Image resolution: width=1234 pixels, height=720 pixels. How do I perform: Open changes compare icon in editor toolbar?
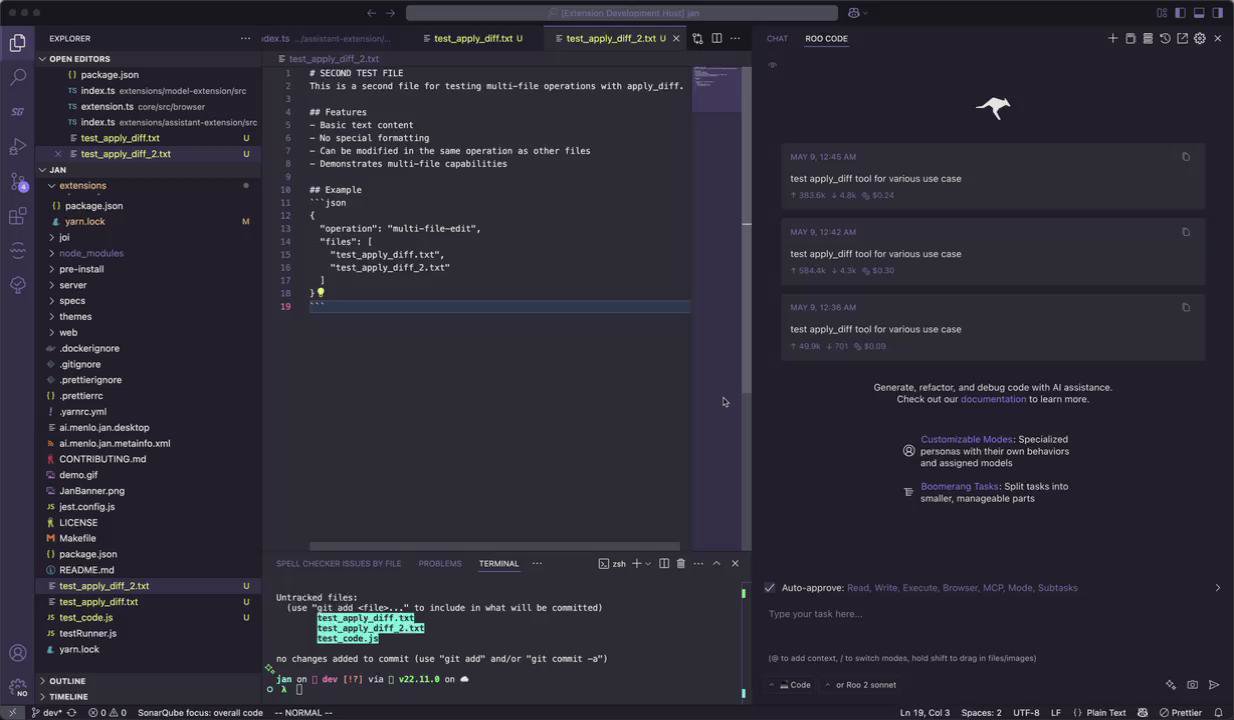click(698, 38)
